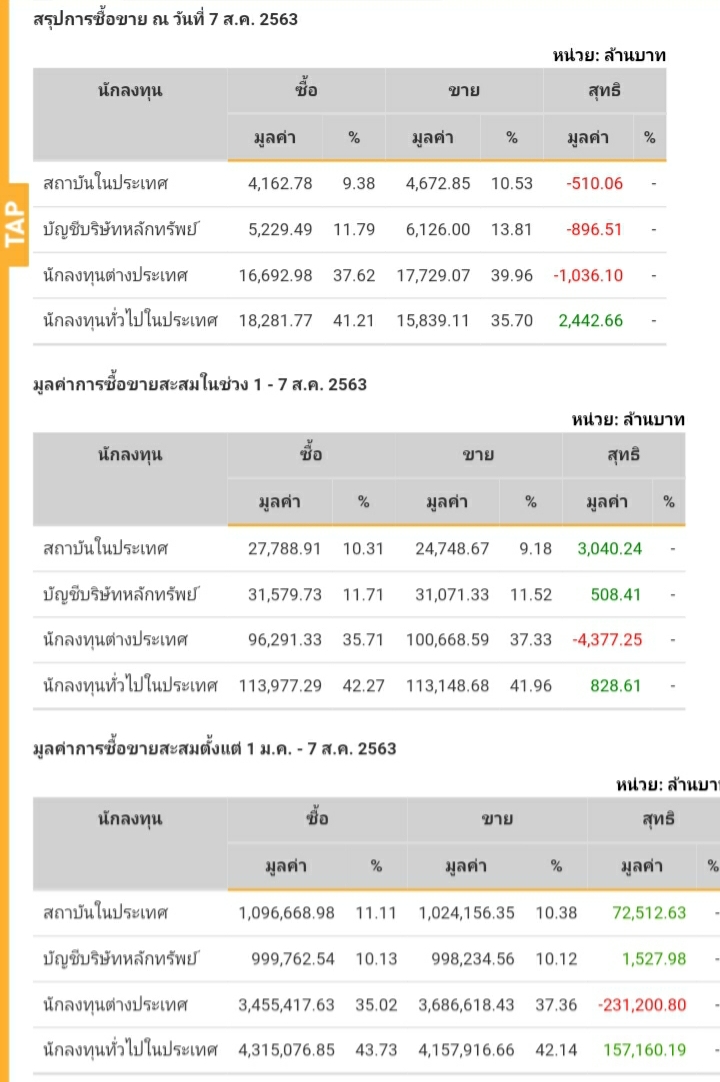This screenshot has height=1082, width=720.
Task: Click buy value 1,096,668.98 in the third table
Action: (x=286, y=912)
